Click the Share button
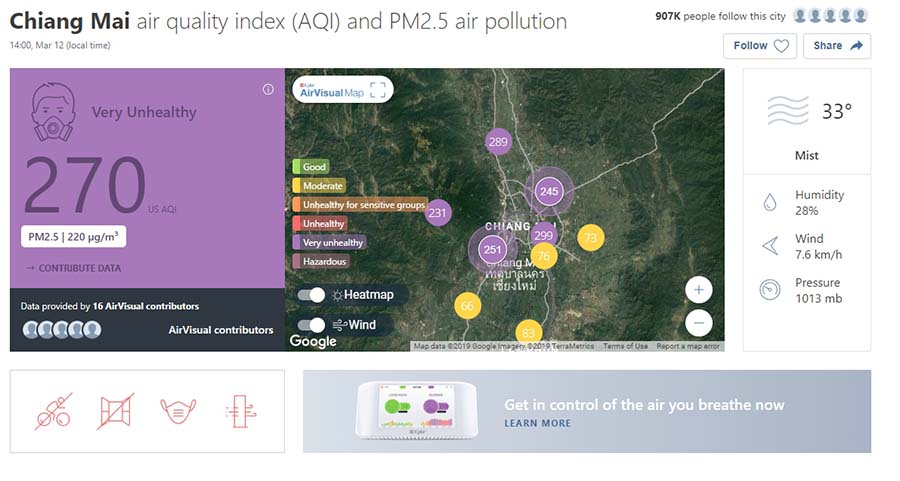Image resolution: width=900 pixels, height=481 pixels. click(x=837, y=46)
